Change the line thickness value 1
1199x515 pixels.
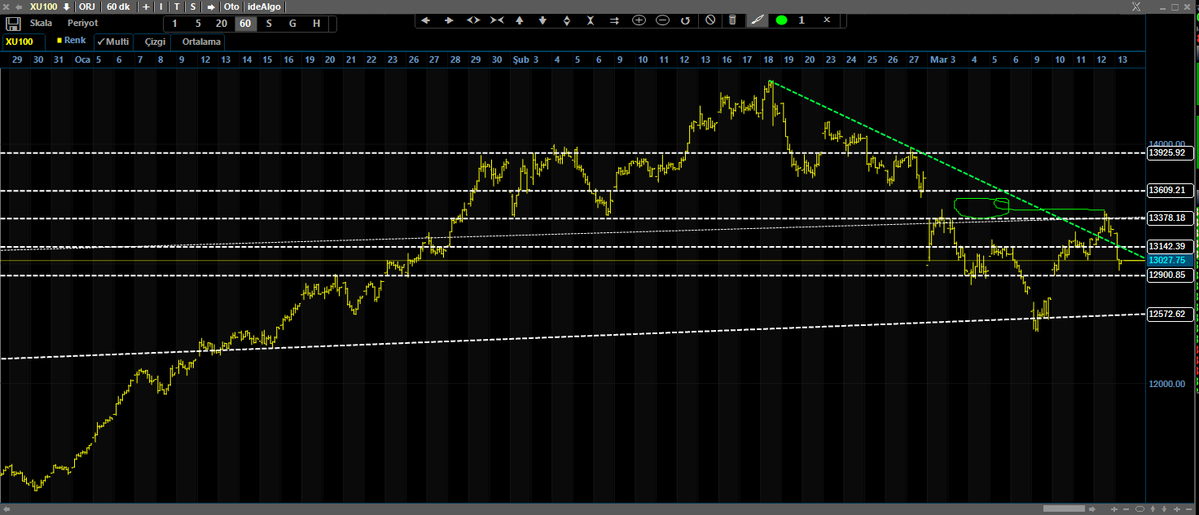(x=801, y=20)
